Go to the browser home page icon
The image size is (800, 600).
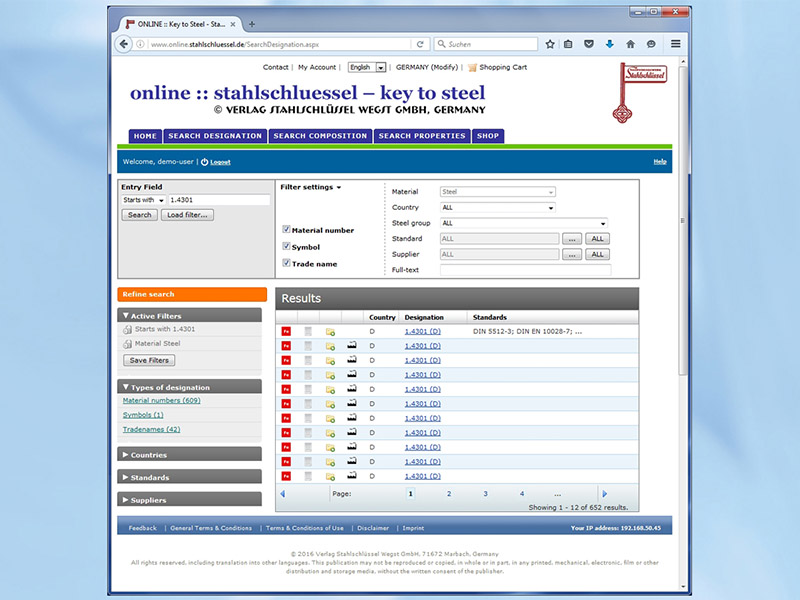pyautogui.click(x=631, y=44)
